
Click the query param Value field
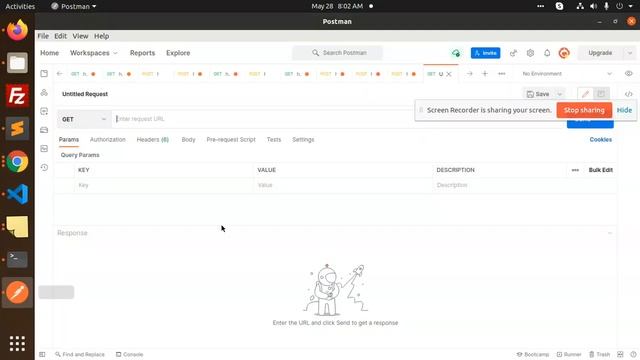(342, 185)
